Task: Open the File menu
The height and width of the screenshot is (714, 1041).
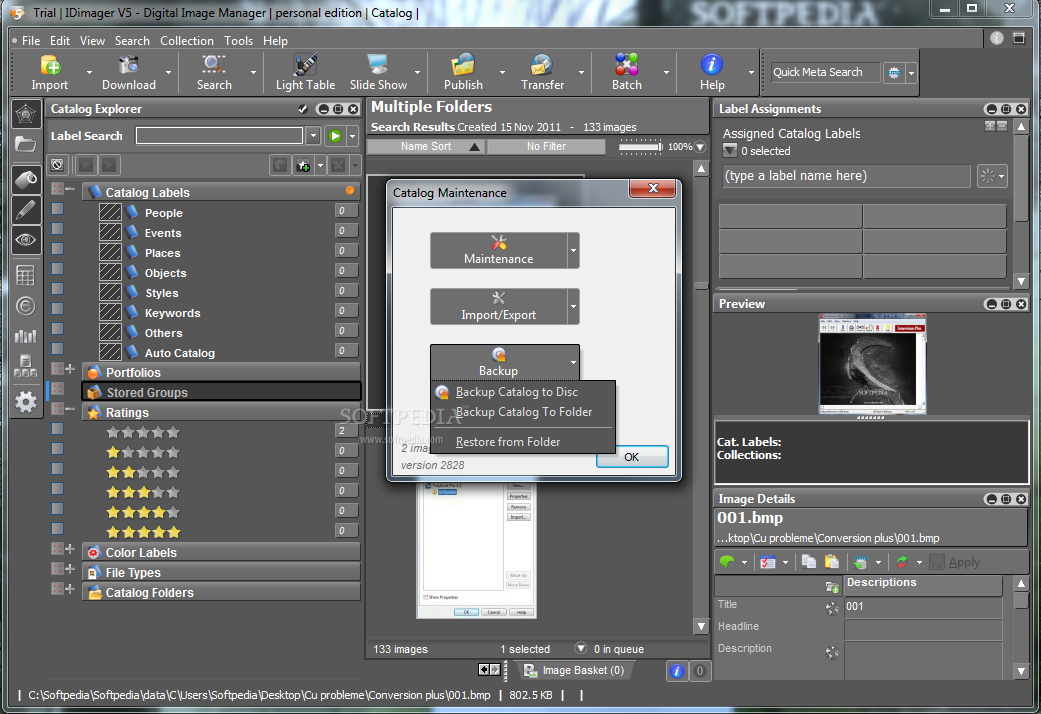Action: coord(31,41)
